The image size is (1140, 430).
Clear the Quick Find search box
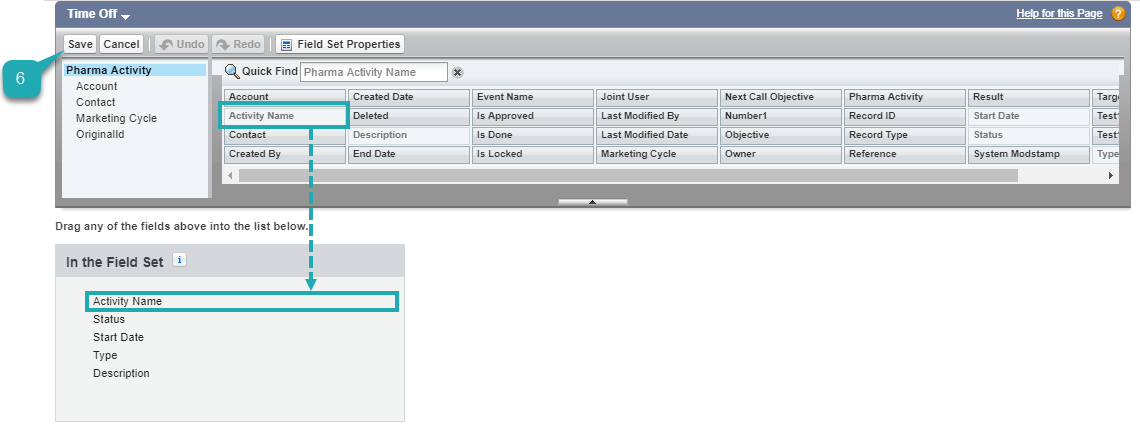click(457, 73)
